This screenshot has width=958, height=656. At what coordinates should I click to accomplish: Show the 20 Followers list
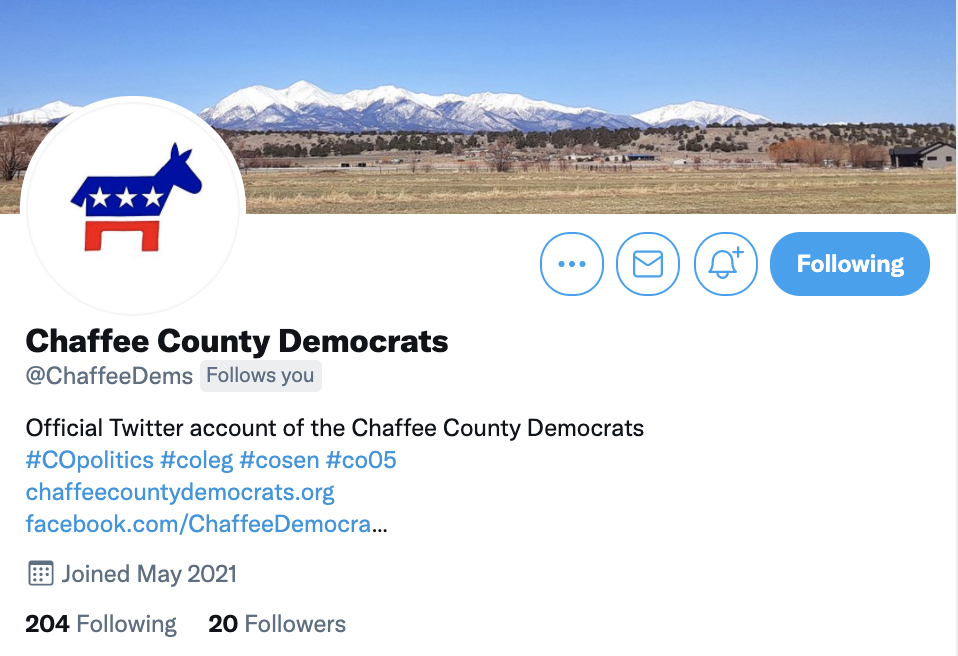click(277, 624)
